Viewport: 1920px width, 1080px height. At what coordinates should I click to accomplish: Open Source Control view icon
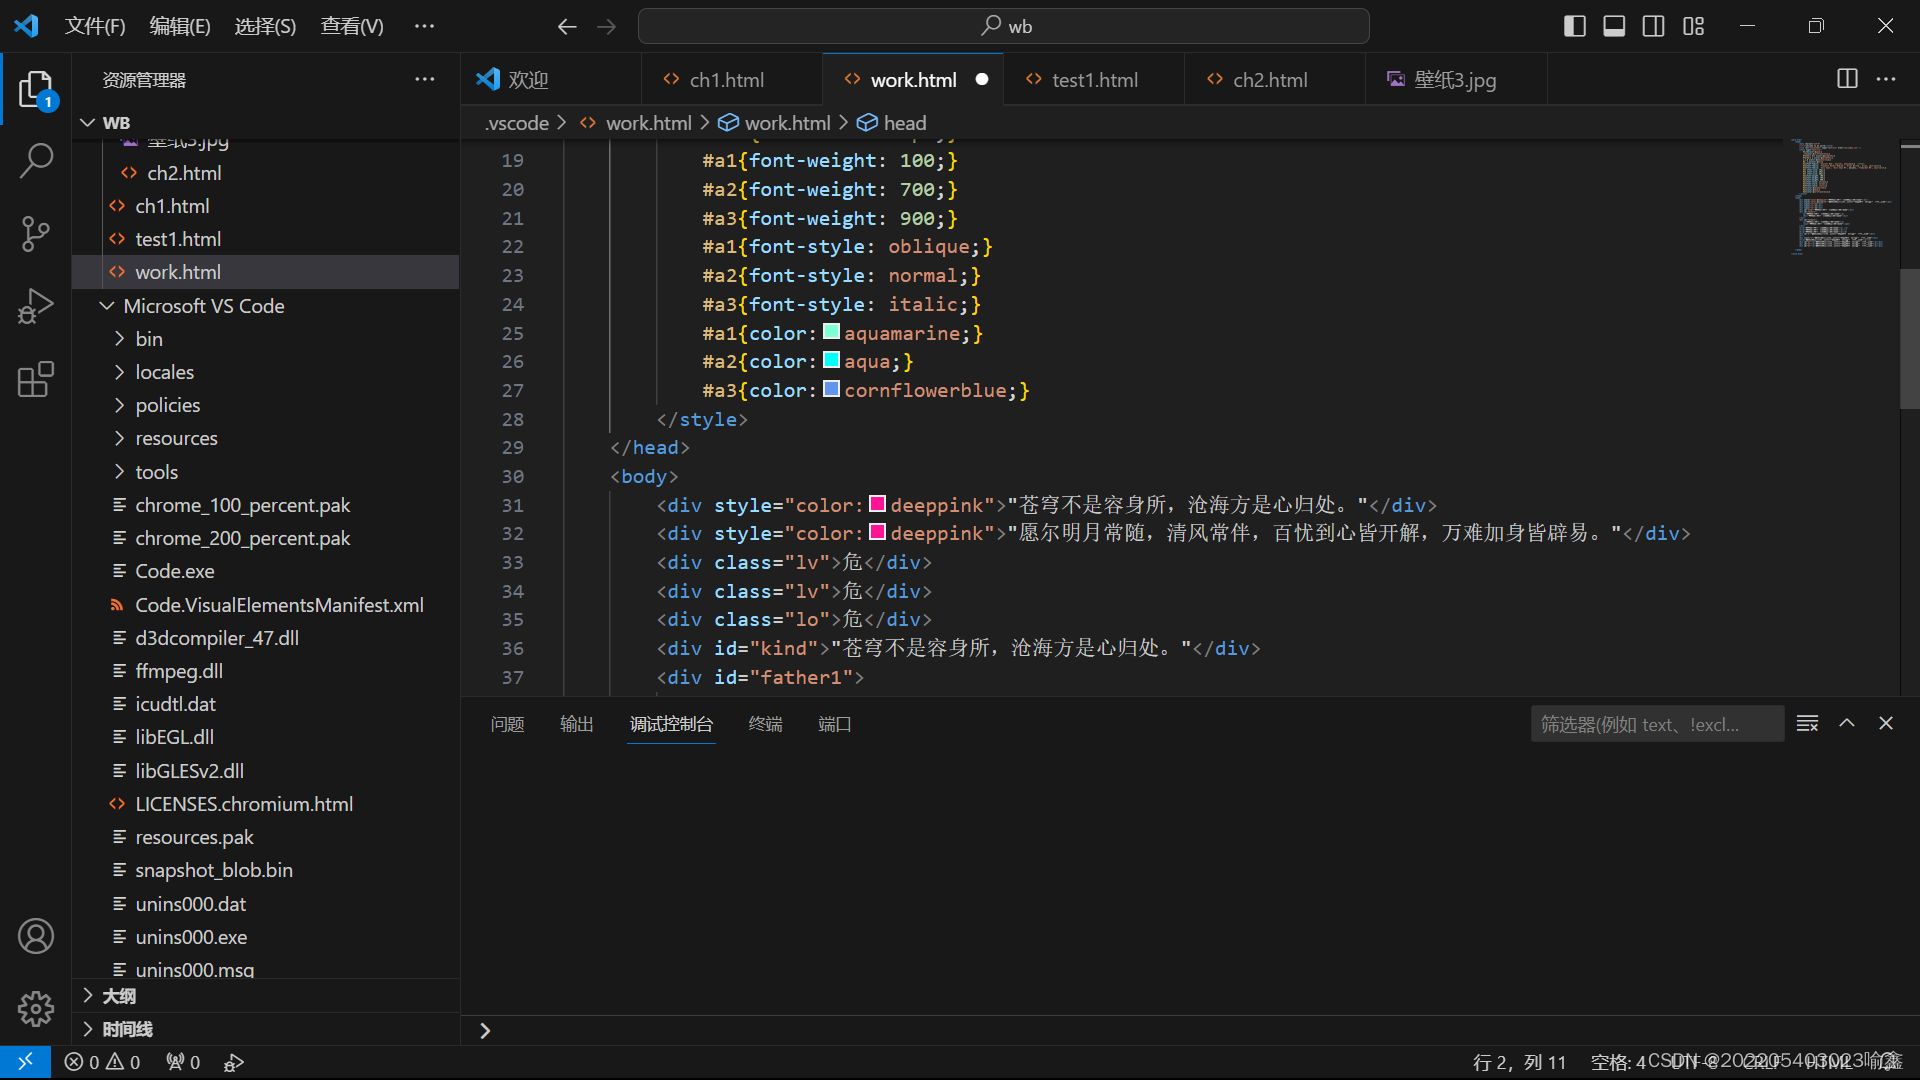[36, 234]
